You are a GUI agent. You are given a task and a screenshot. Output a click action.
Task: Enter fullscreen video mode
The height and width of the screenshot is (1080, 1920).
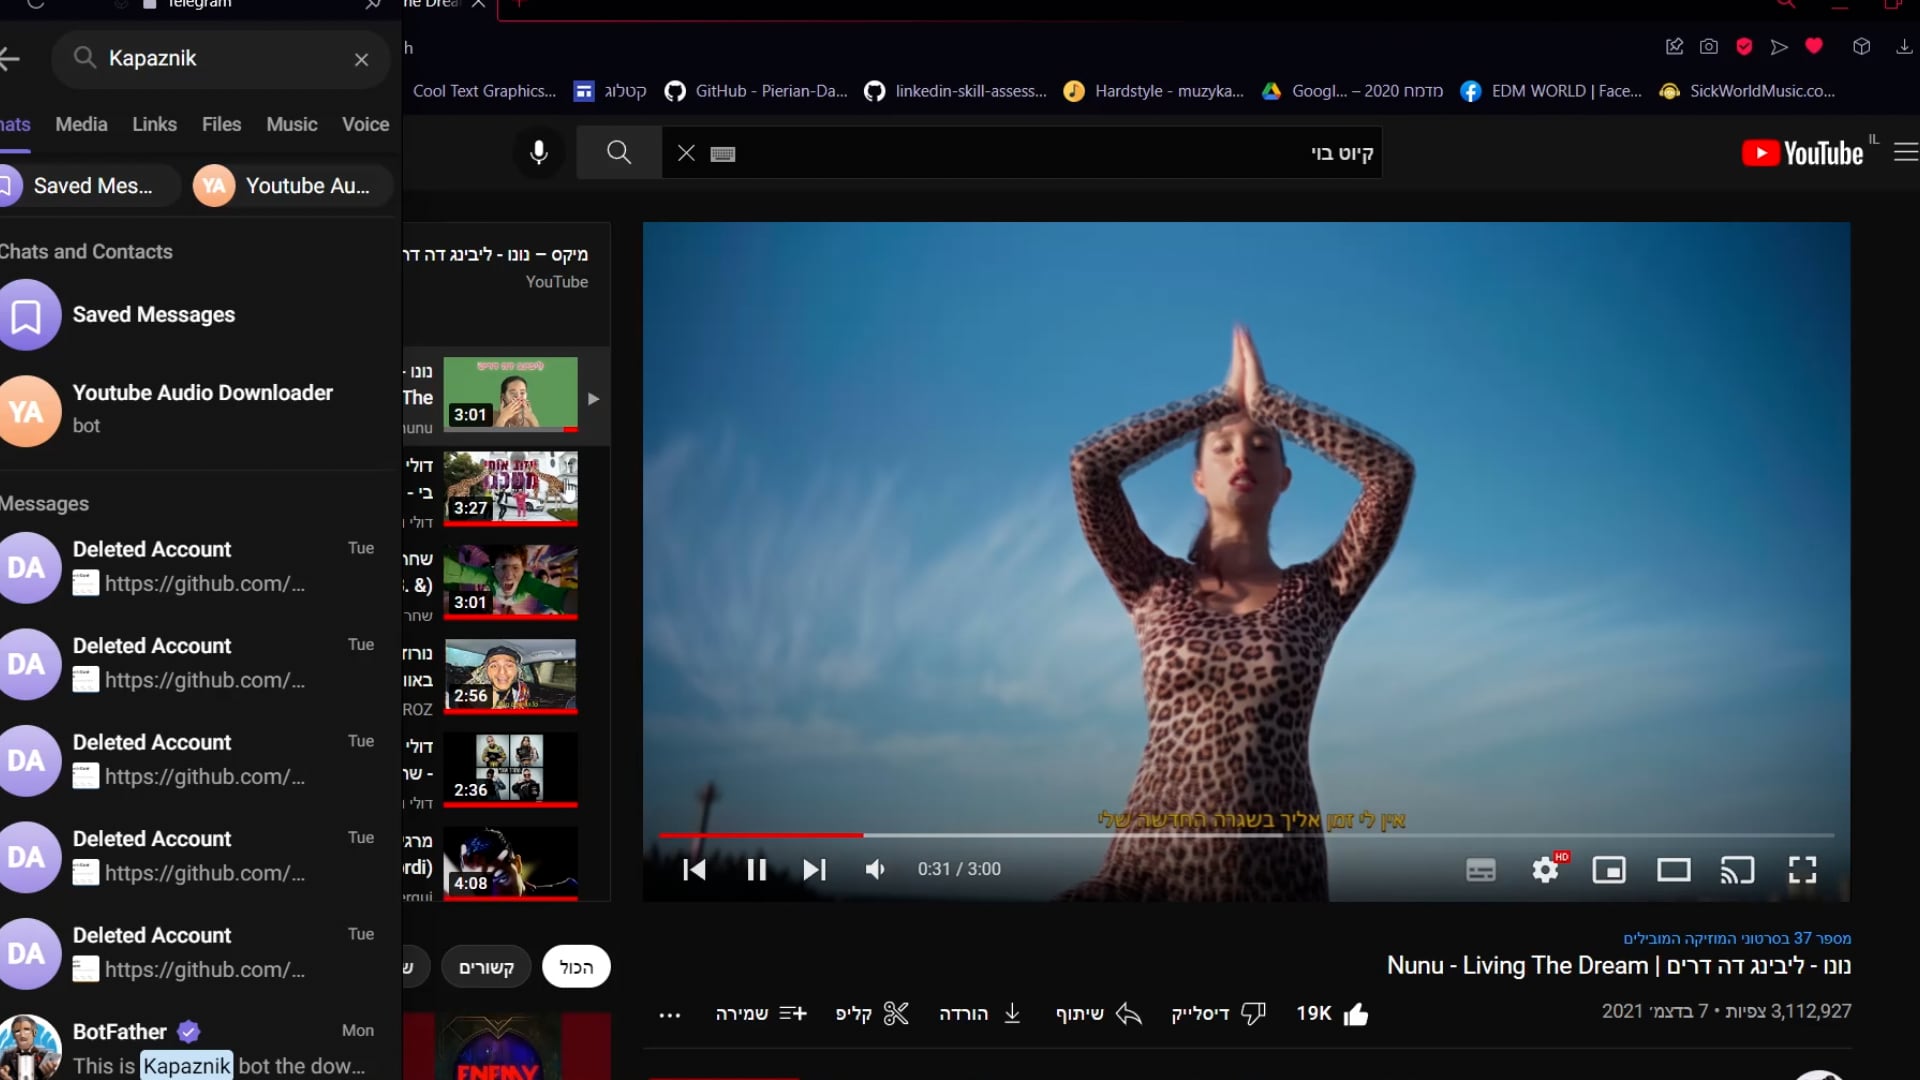pos(1802,870)
